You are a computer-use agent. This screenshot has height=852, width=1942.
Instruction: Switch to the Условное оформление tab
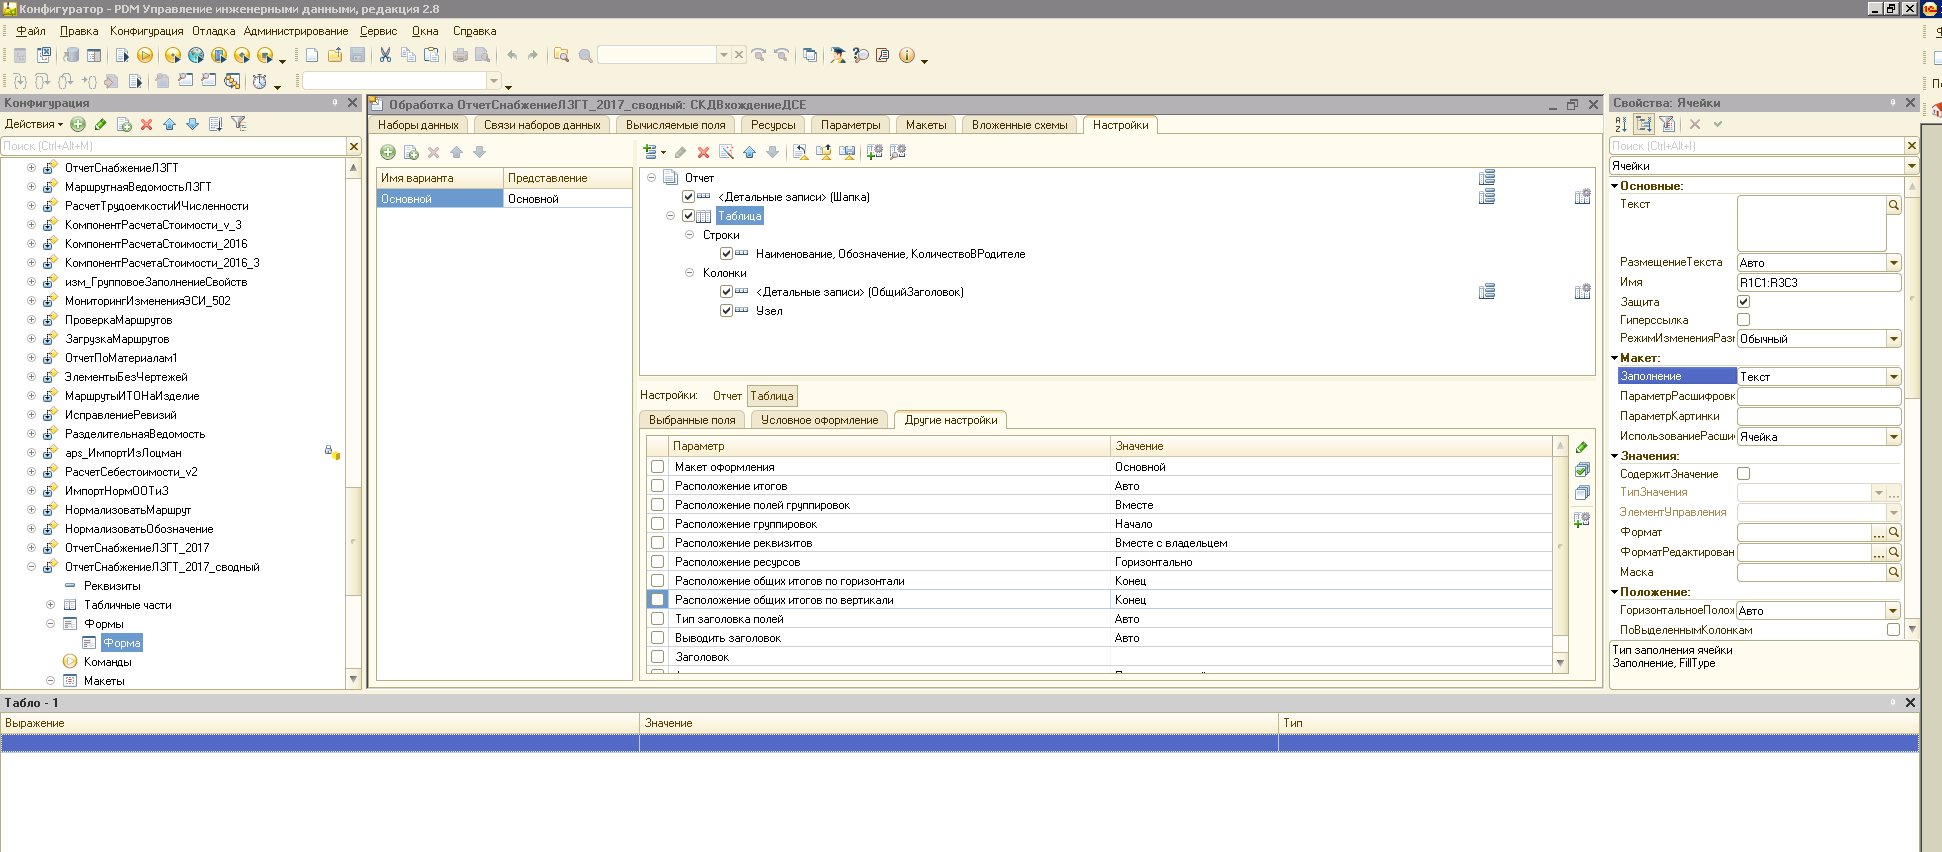tap(819, 420)
